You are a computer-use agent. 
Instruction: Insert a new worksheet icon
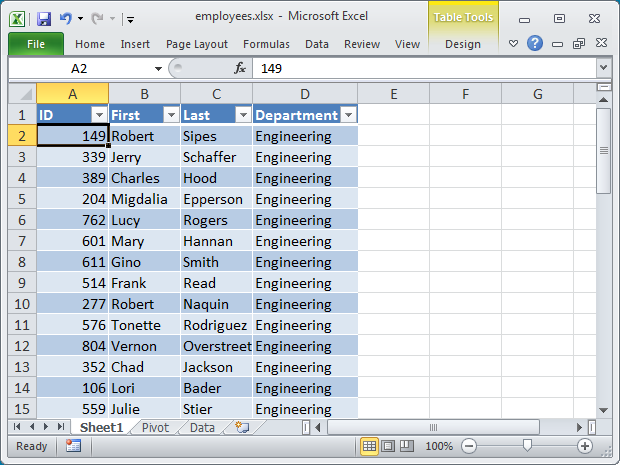click(x=242, y=427)
